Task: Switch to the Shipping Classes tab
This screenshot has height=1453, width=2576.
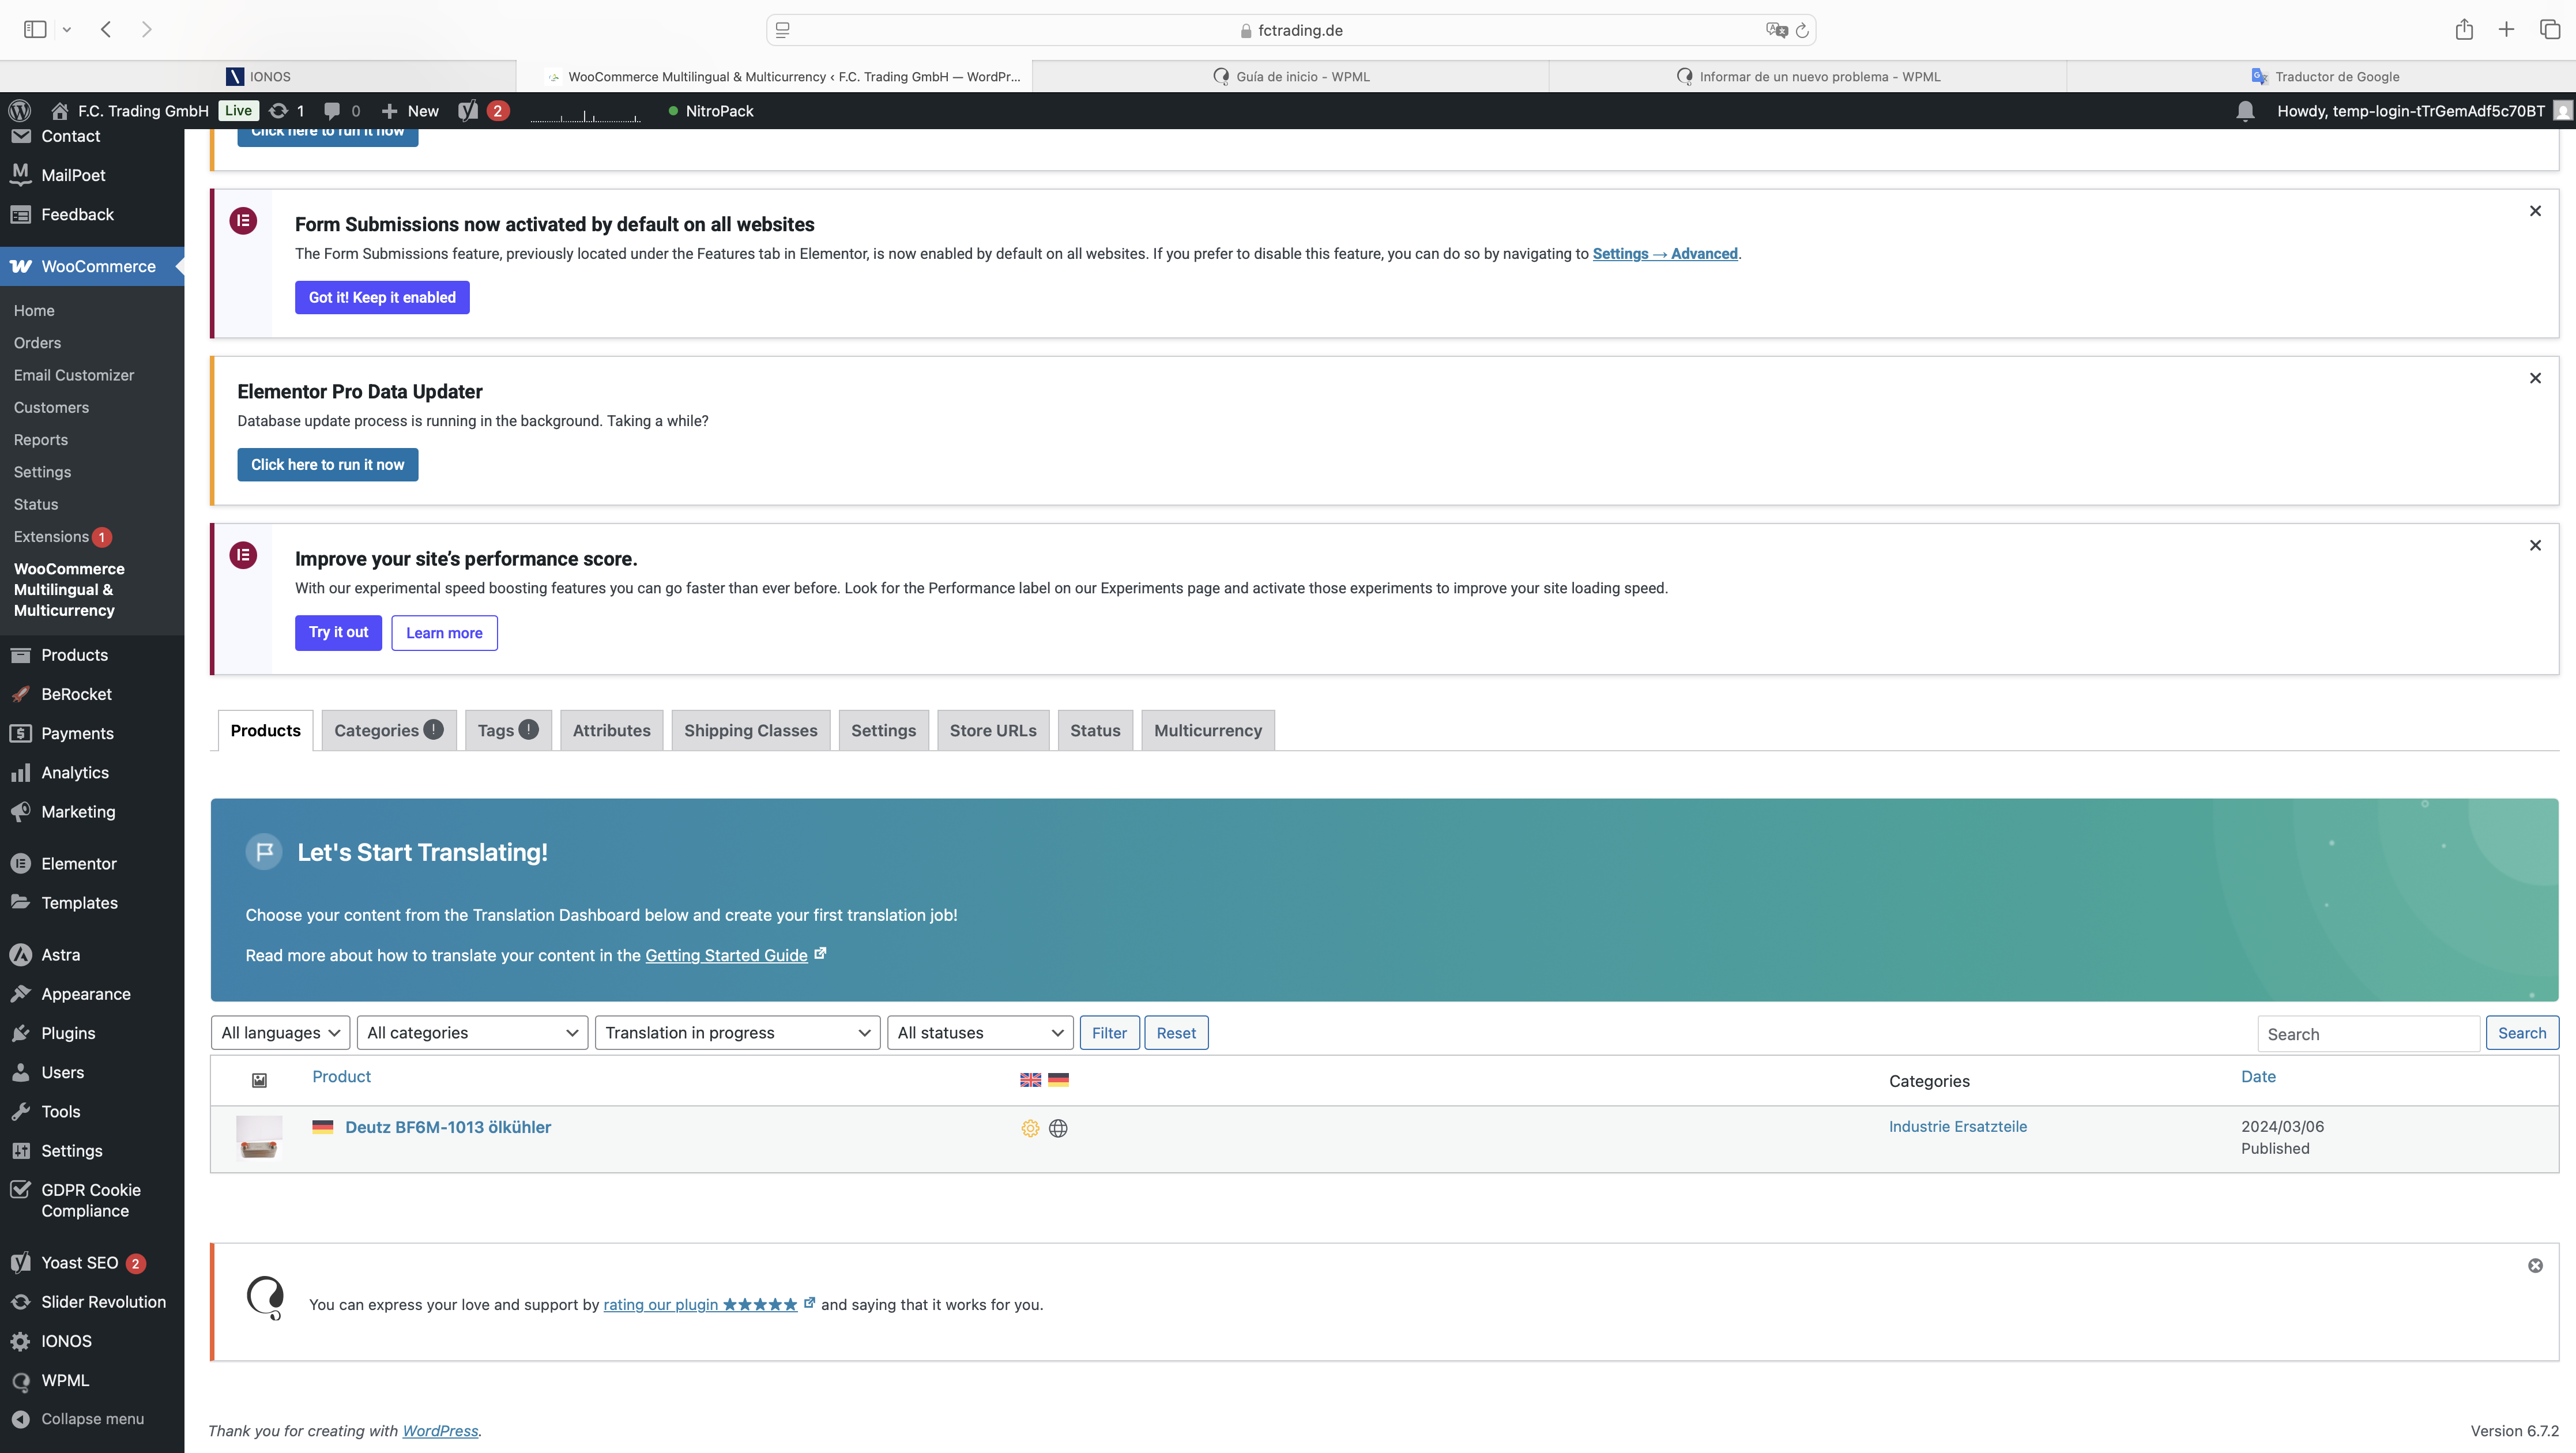Action: (750, 730)
